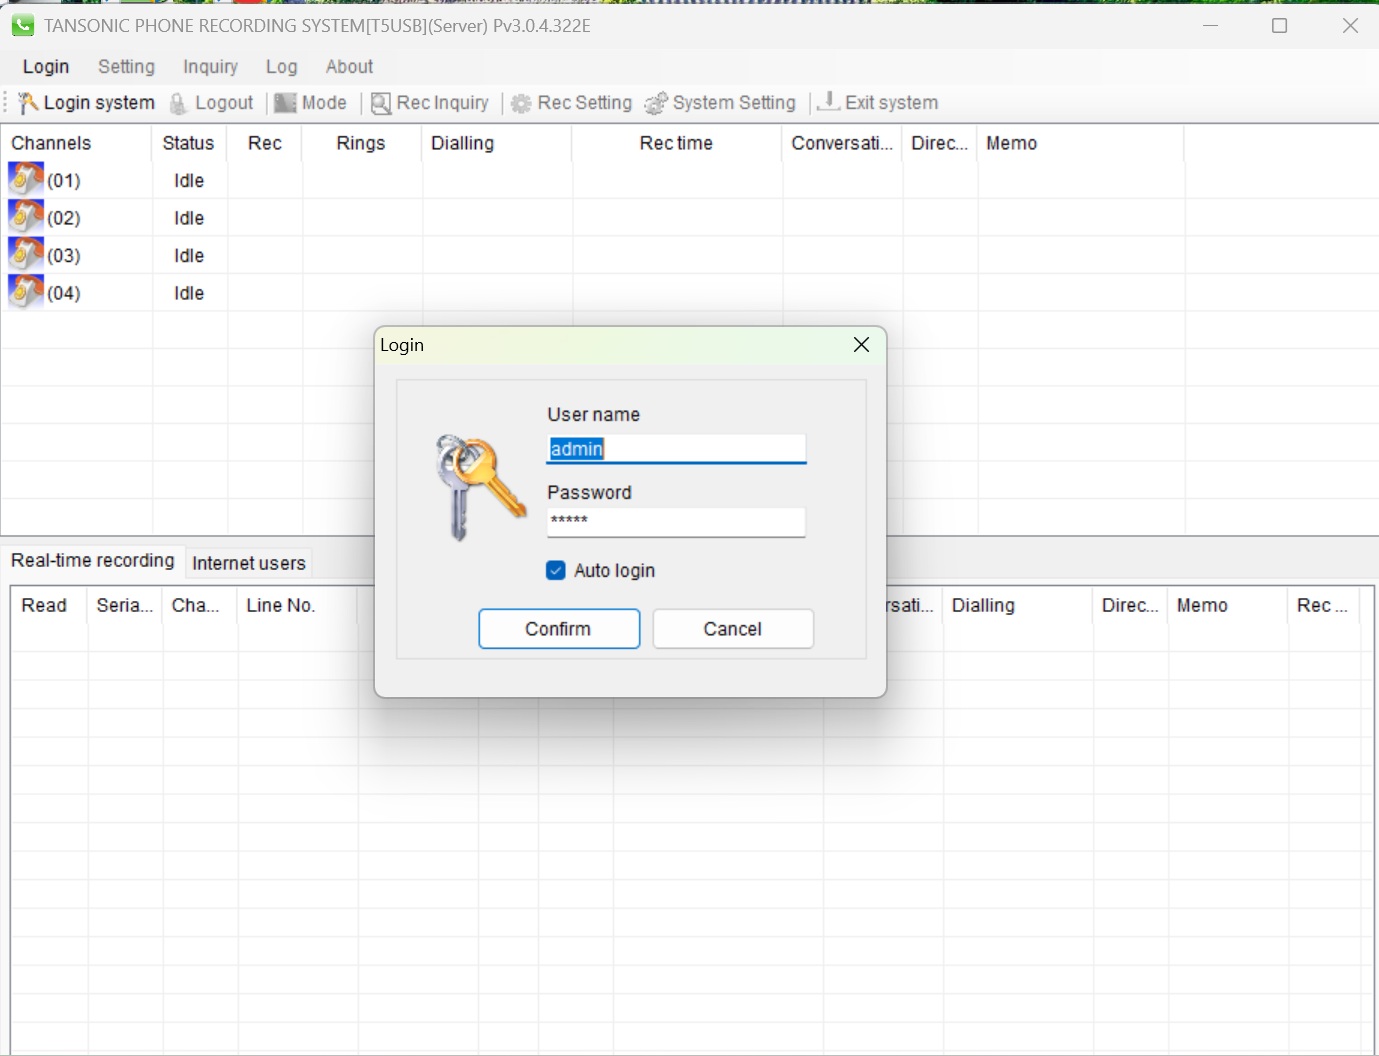Open System Setting from the toolbar
Image resolution: width=1379 pixels, height=1056 pixels.
(x=721, y=103)
